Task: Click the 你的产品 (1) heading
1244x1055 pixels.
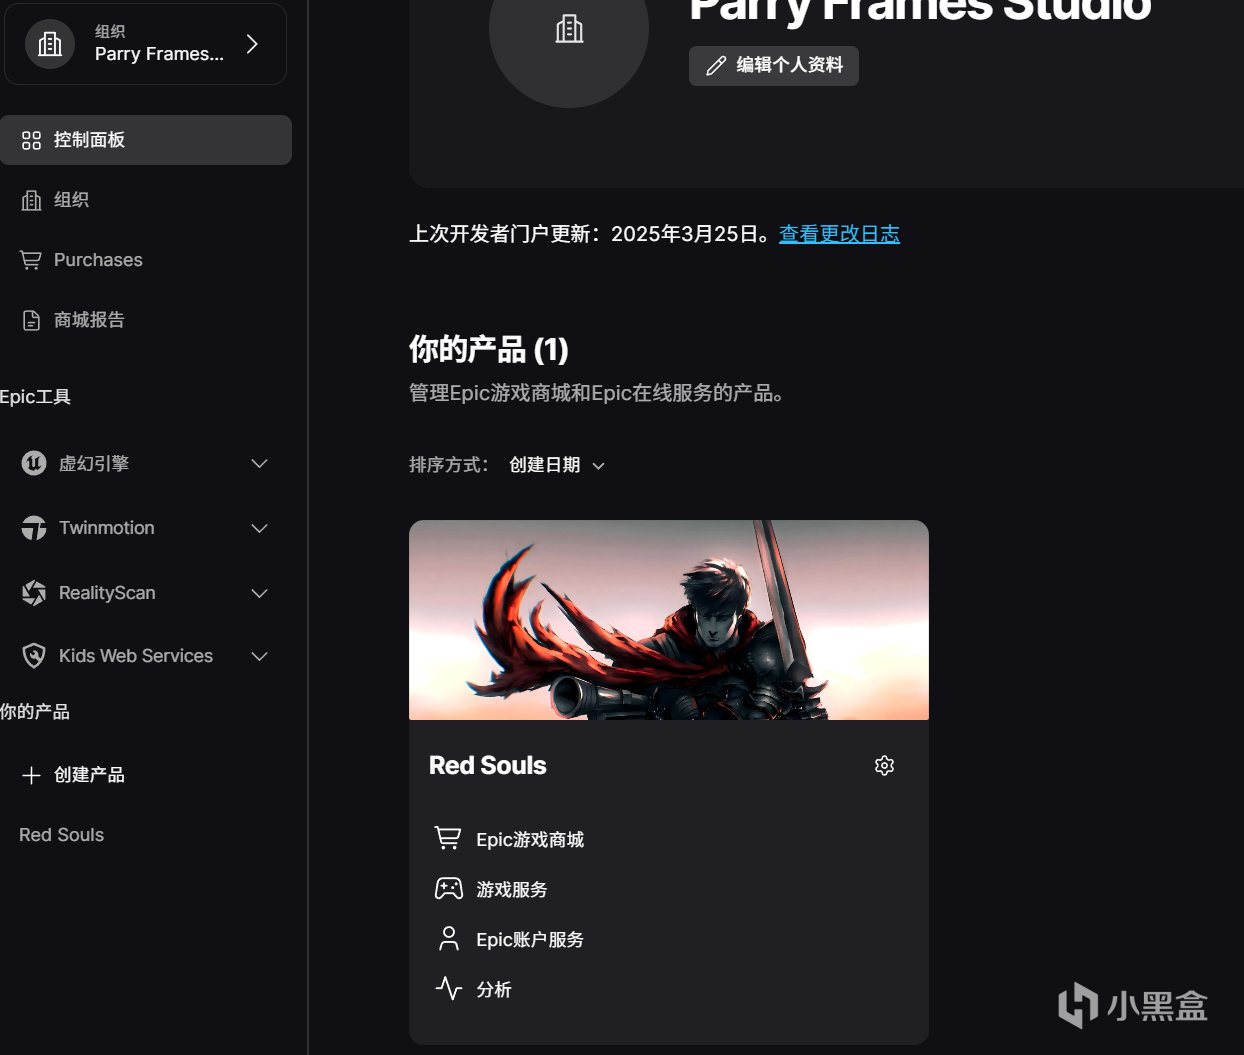Action: 489,350
